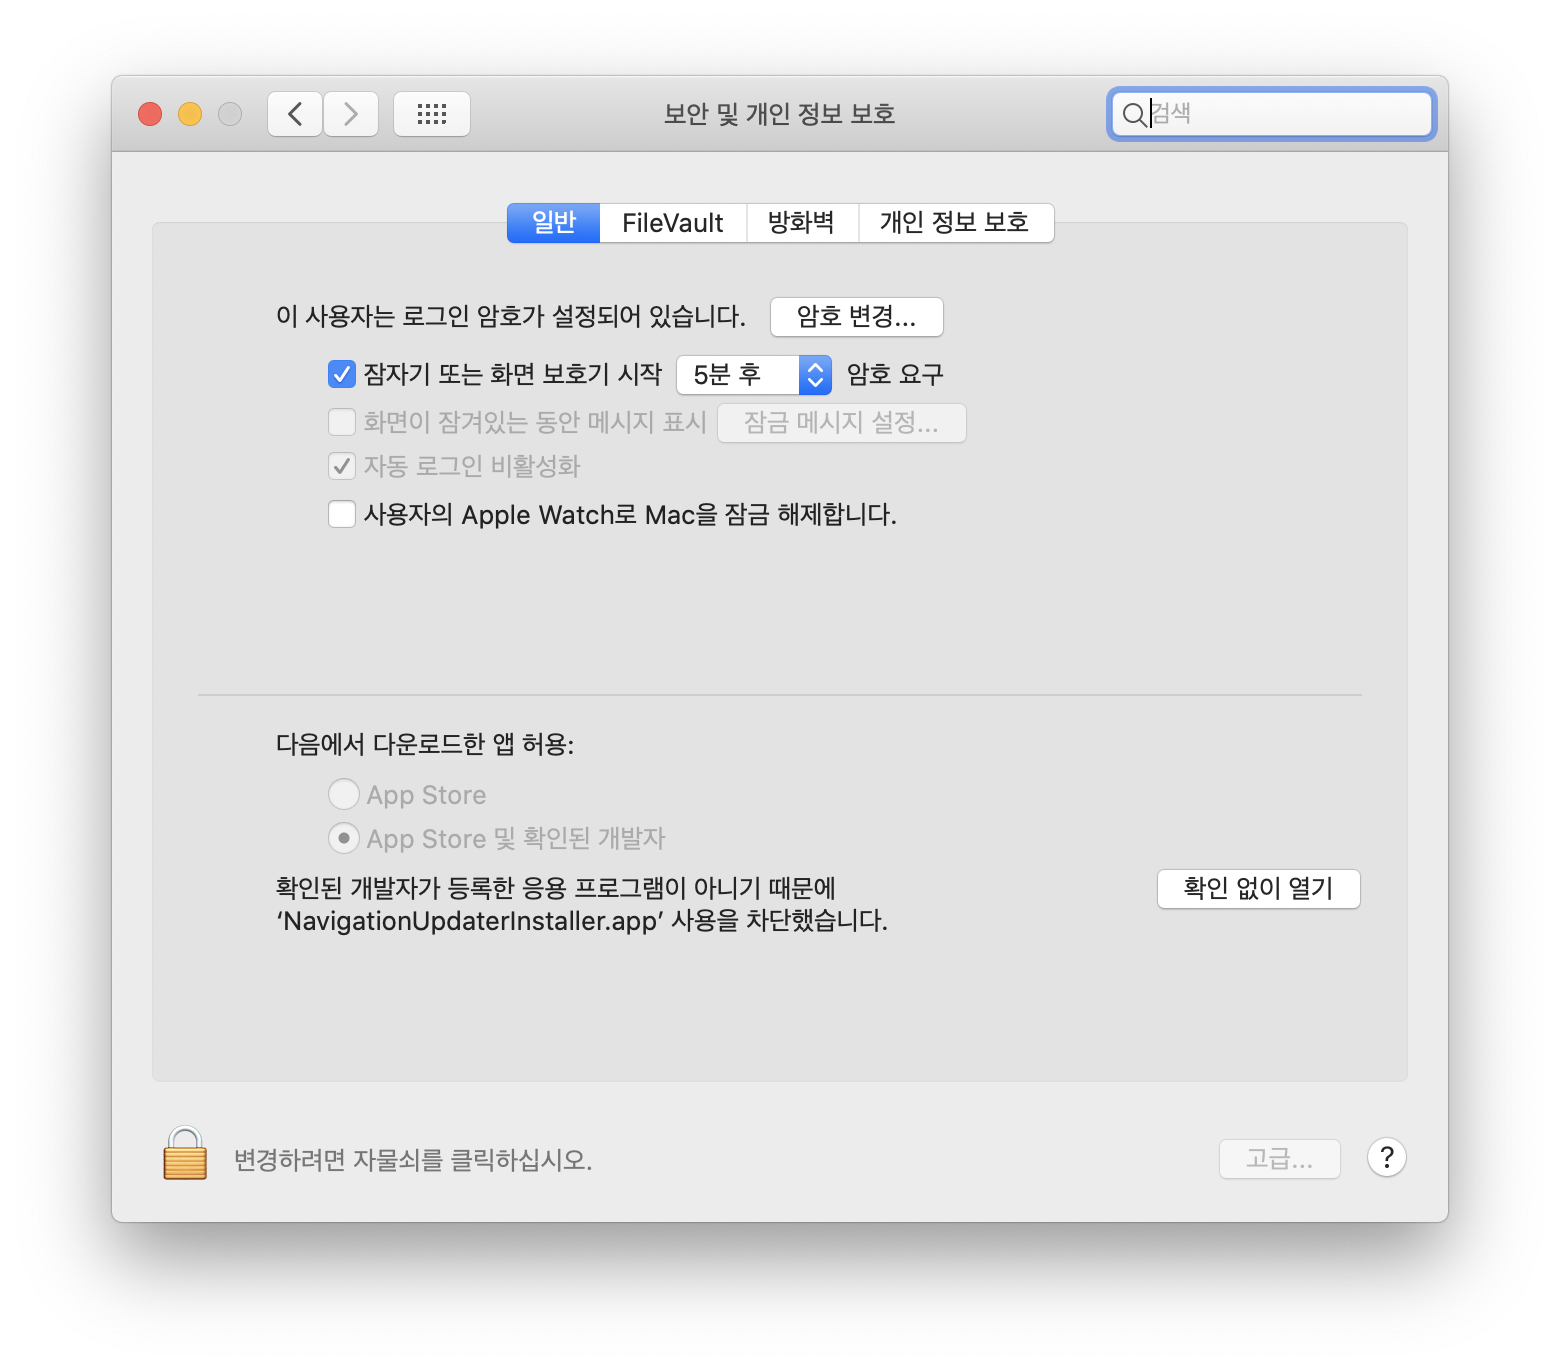Click the magnifying glass search icon
This screenshot has width=1560, height=1370.
coord(1133,115)
